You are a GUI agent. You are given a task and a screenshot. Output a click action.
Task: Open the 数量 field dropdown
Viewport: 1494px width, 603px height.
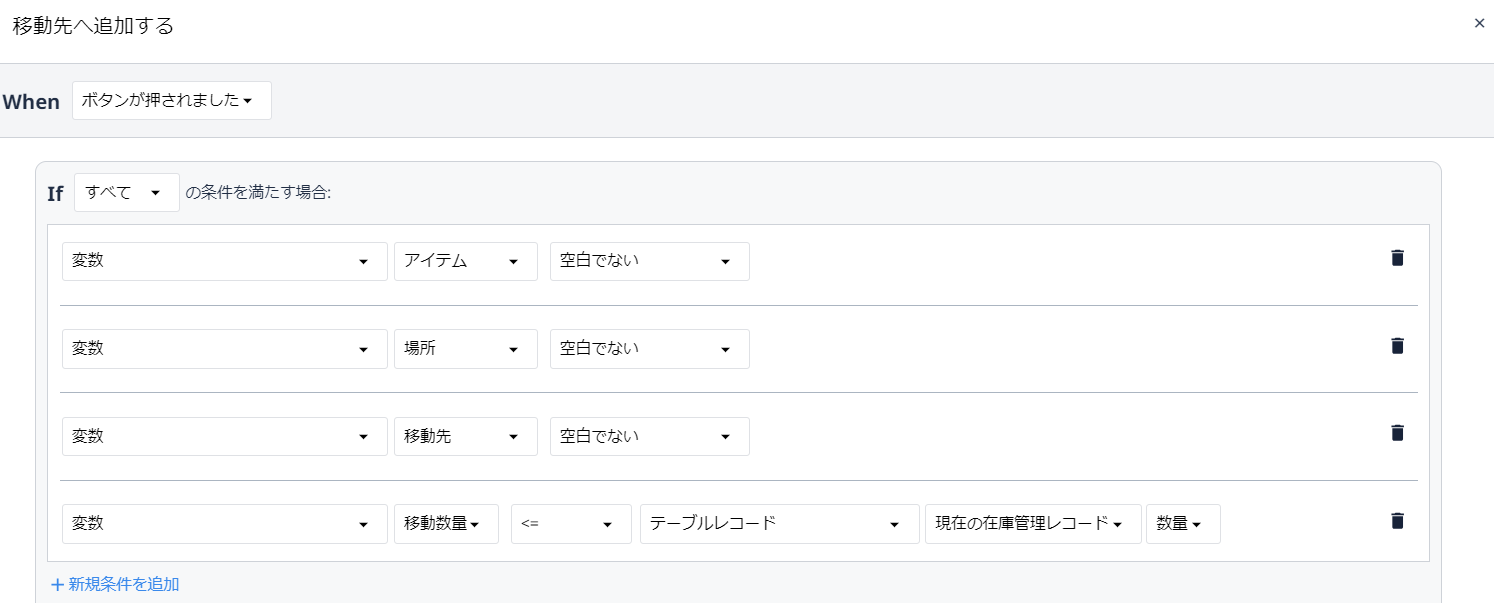(x=1183, y=524)
